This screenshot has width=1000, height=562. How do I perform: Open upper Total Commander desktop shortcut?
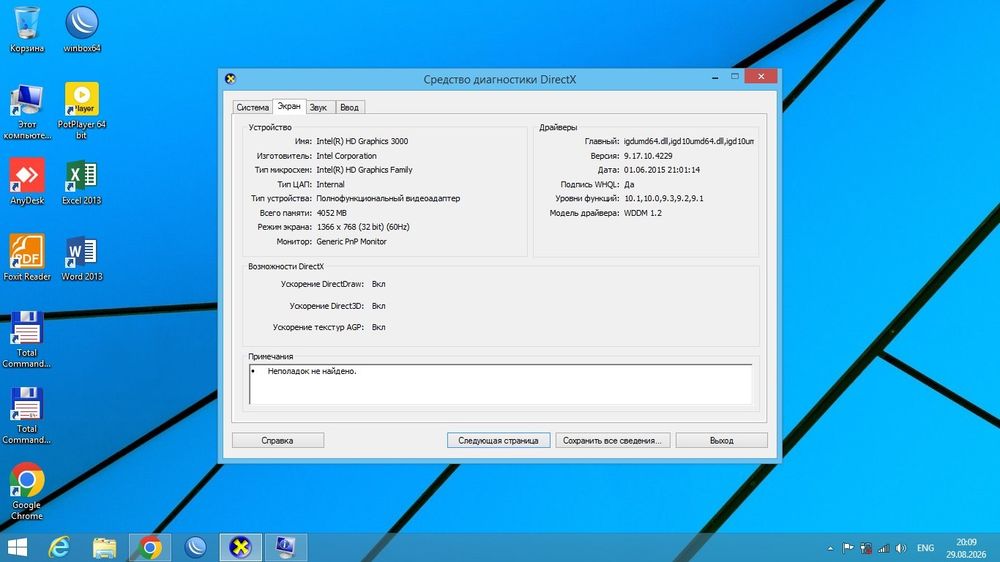[x=27, y=339]
